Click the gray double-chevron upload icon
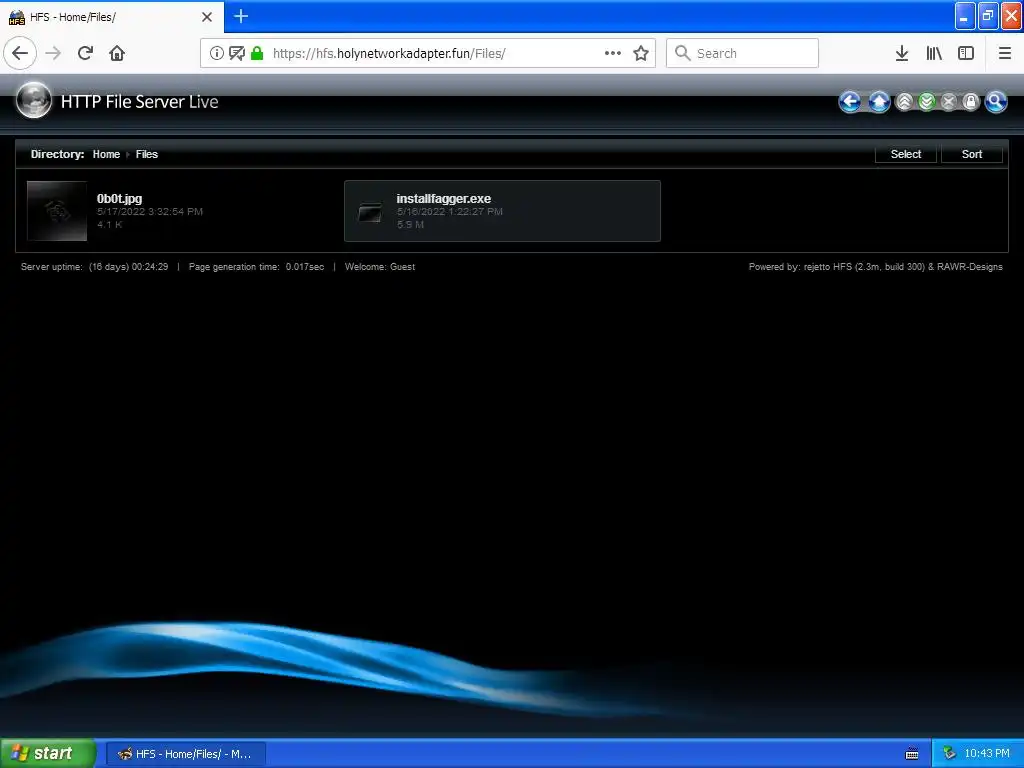Image resolution: width=1024 pixels, height=768 pixels. [904, 102]
